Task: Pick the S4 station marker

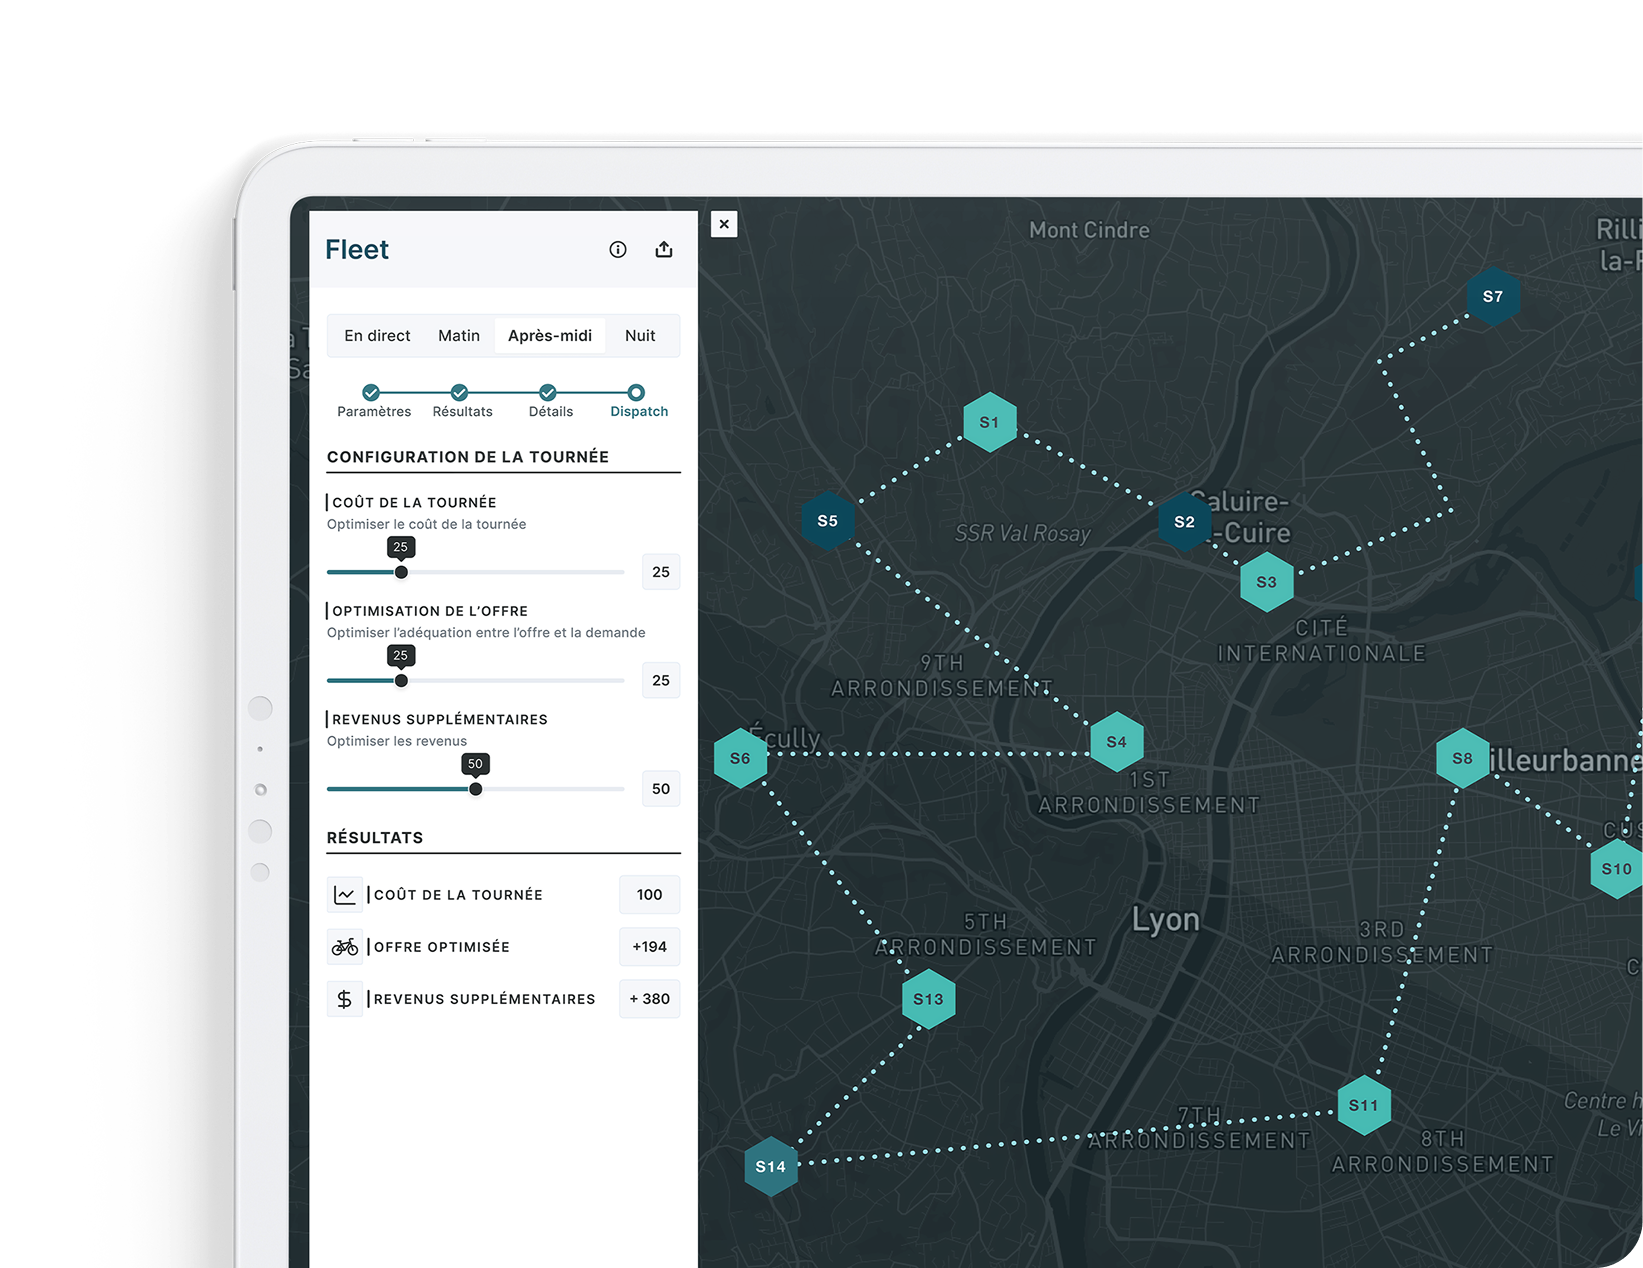Action: click(x=1116, y=742)
